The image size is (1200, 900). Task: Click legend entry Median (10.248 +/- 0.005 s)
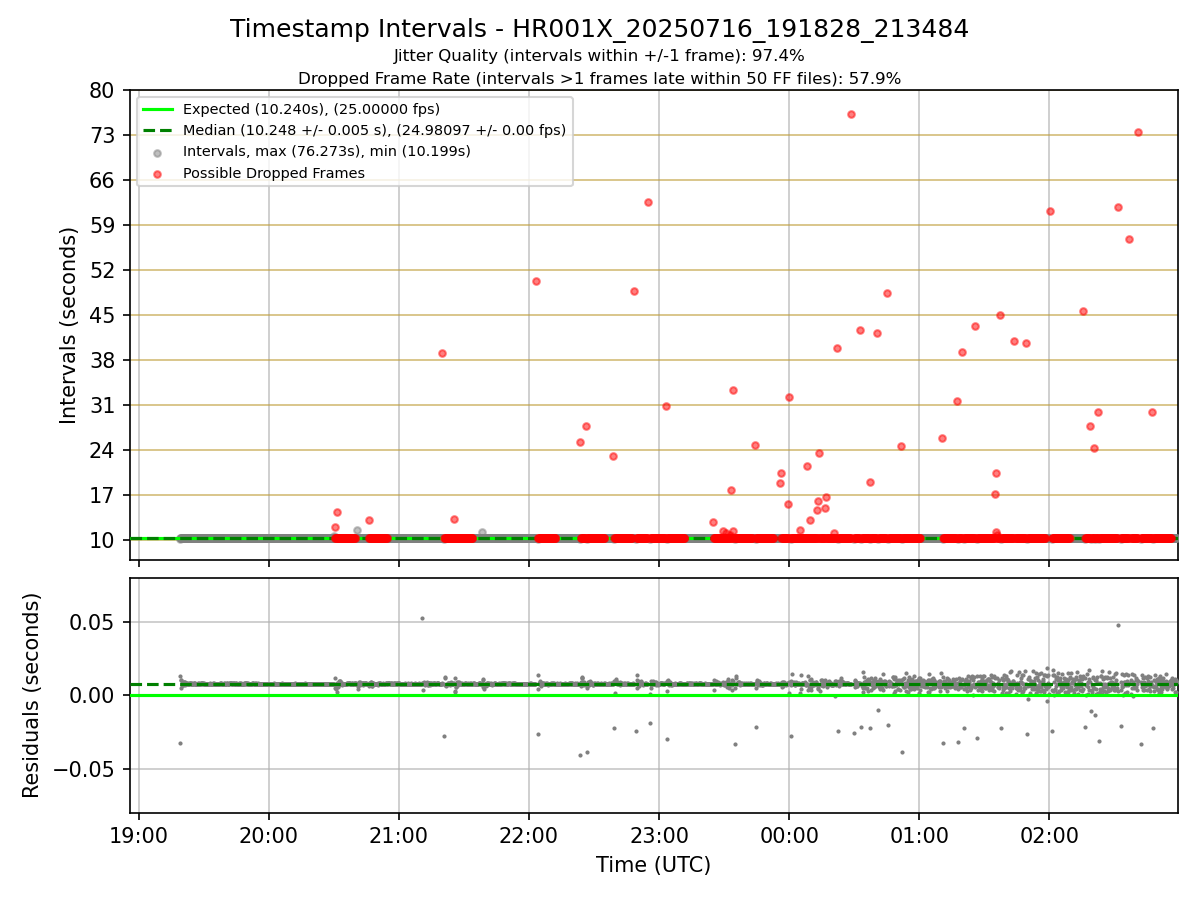click(x=374, y=130)
